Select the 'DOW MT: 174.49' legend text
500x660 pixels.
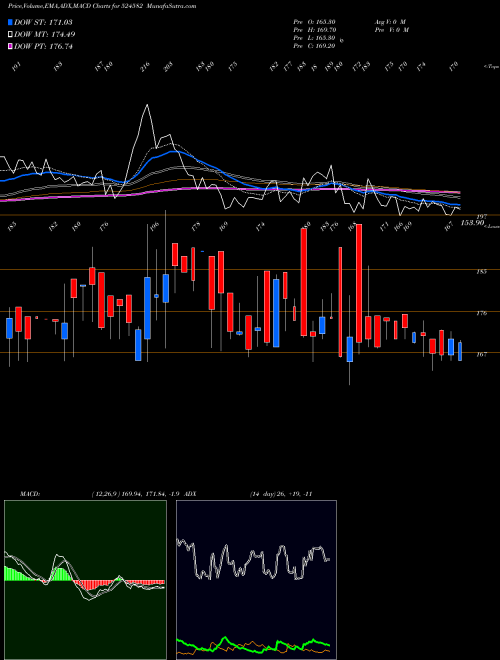click(45, 35)
